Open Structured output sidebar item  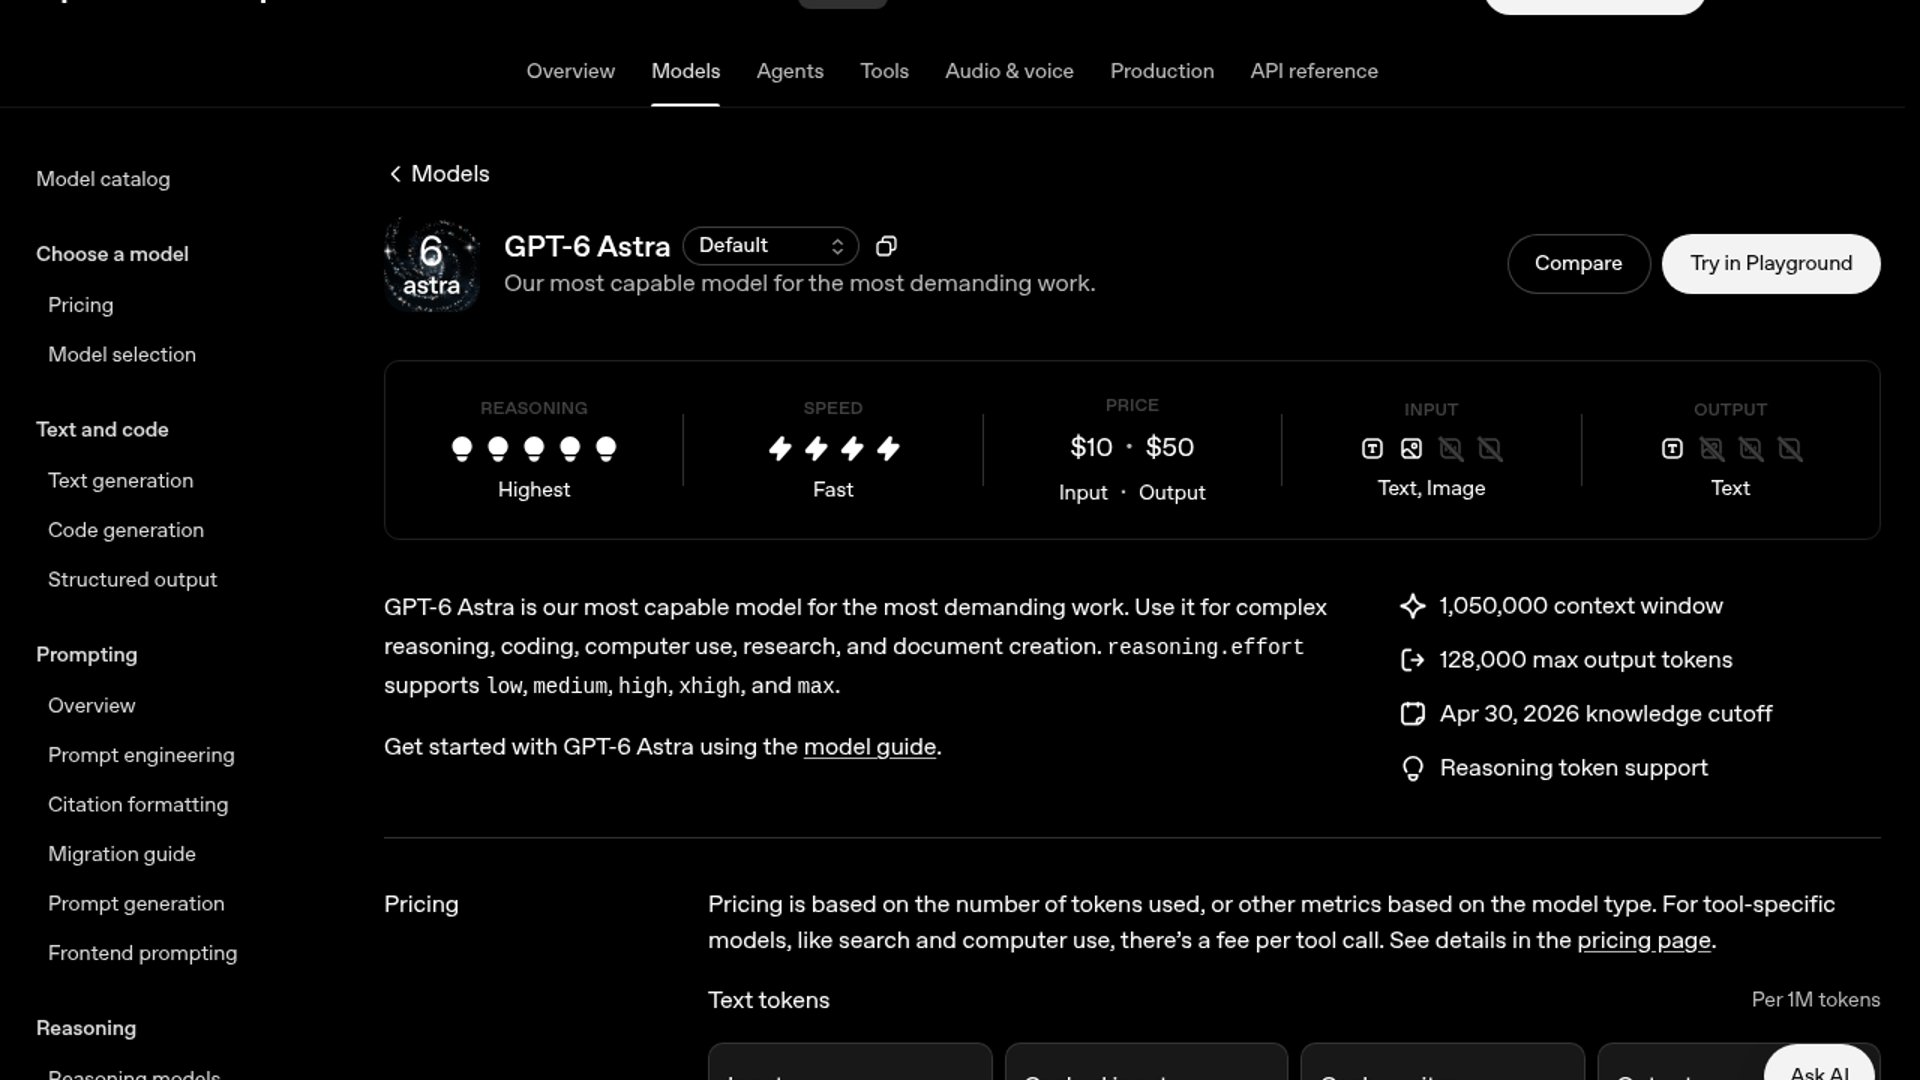point(132,580)
